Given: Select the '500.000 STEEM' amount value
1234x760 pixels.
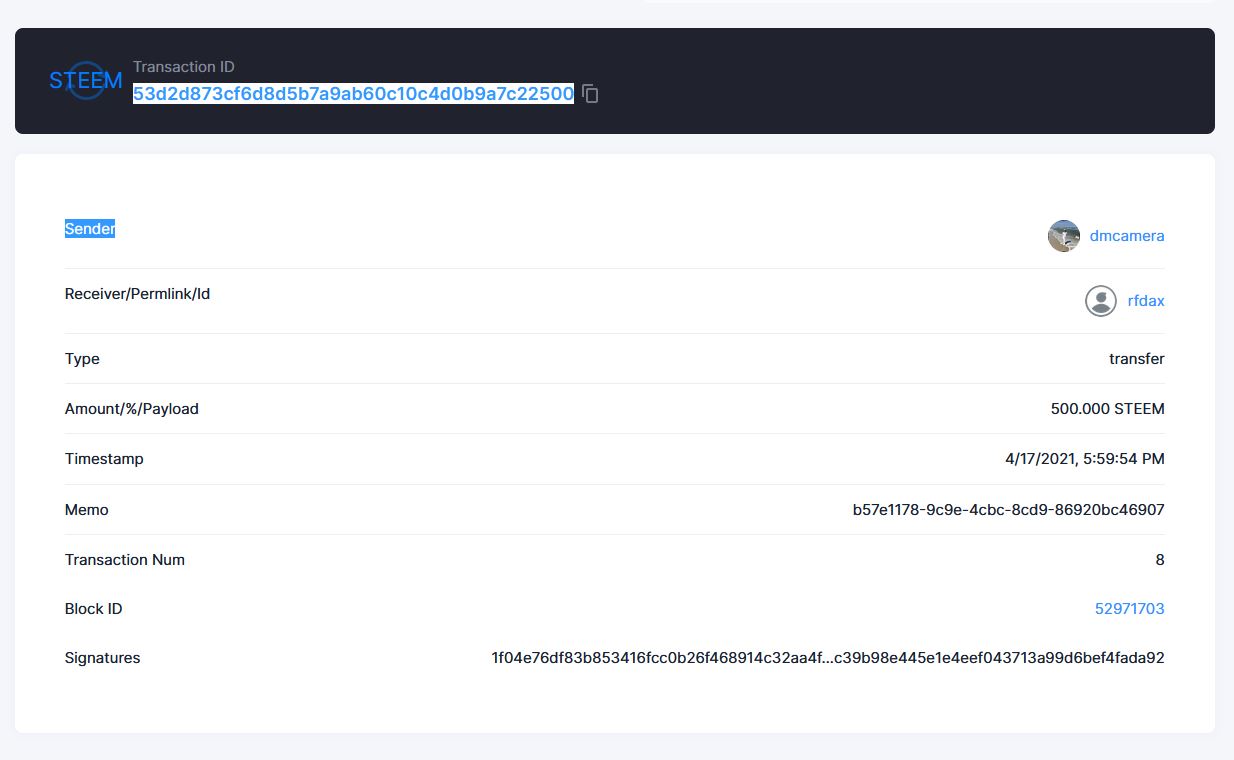Looking at the screenshot, I should [1108, 409].
